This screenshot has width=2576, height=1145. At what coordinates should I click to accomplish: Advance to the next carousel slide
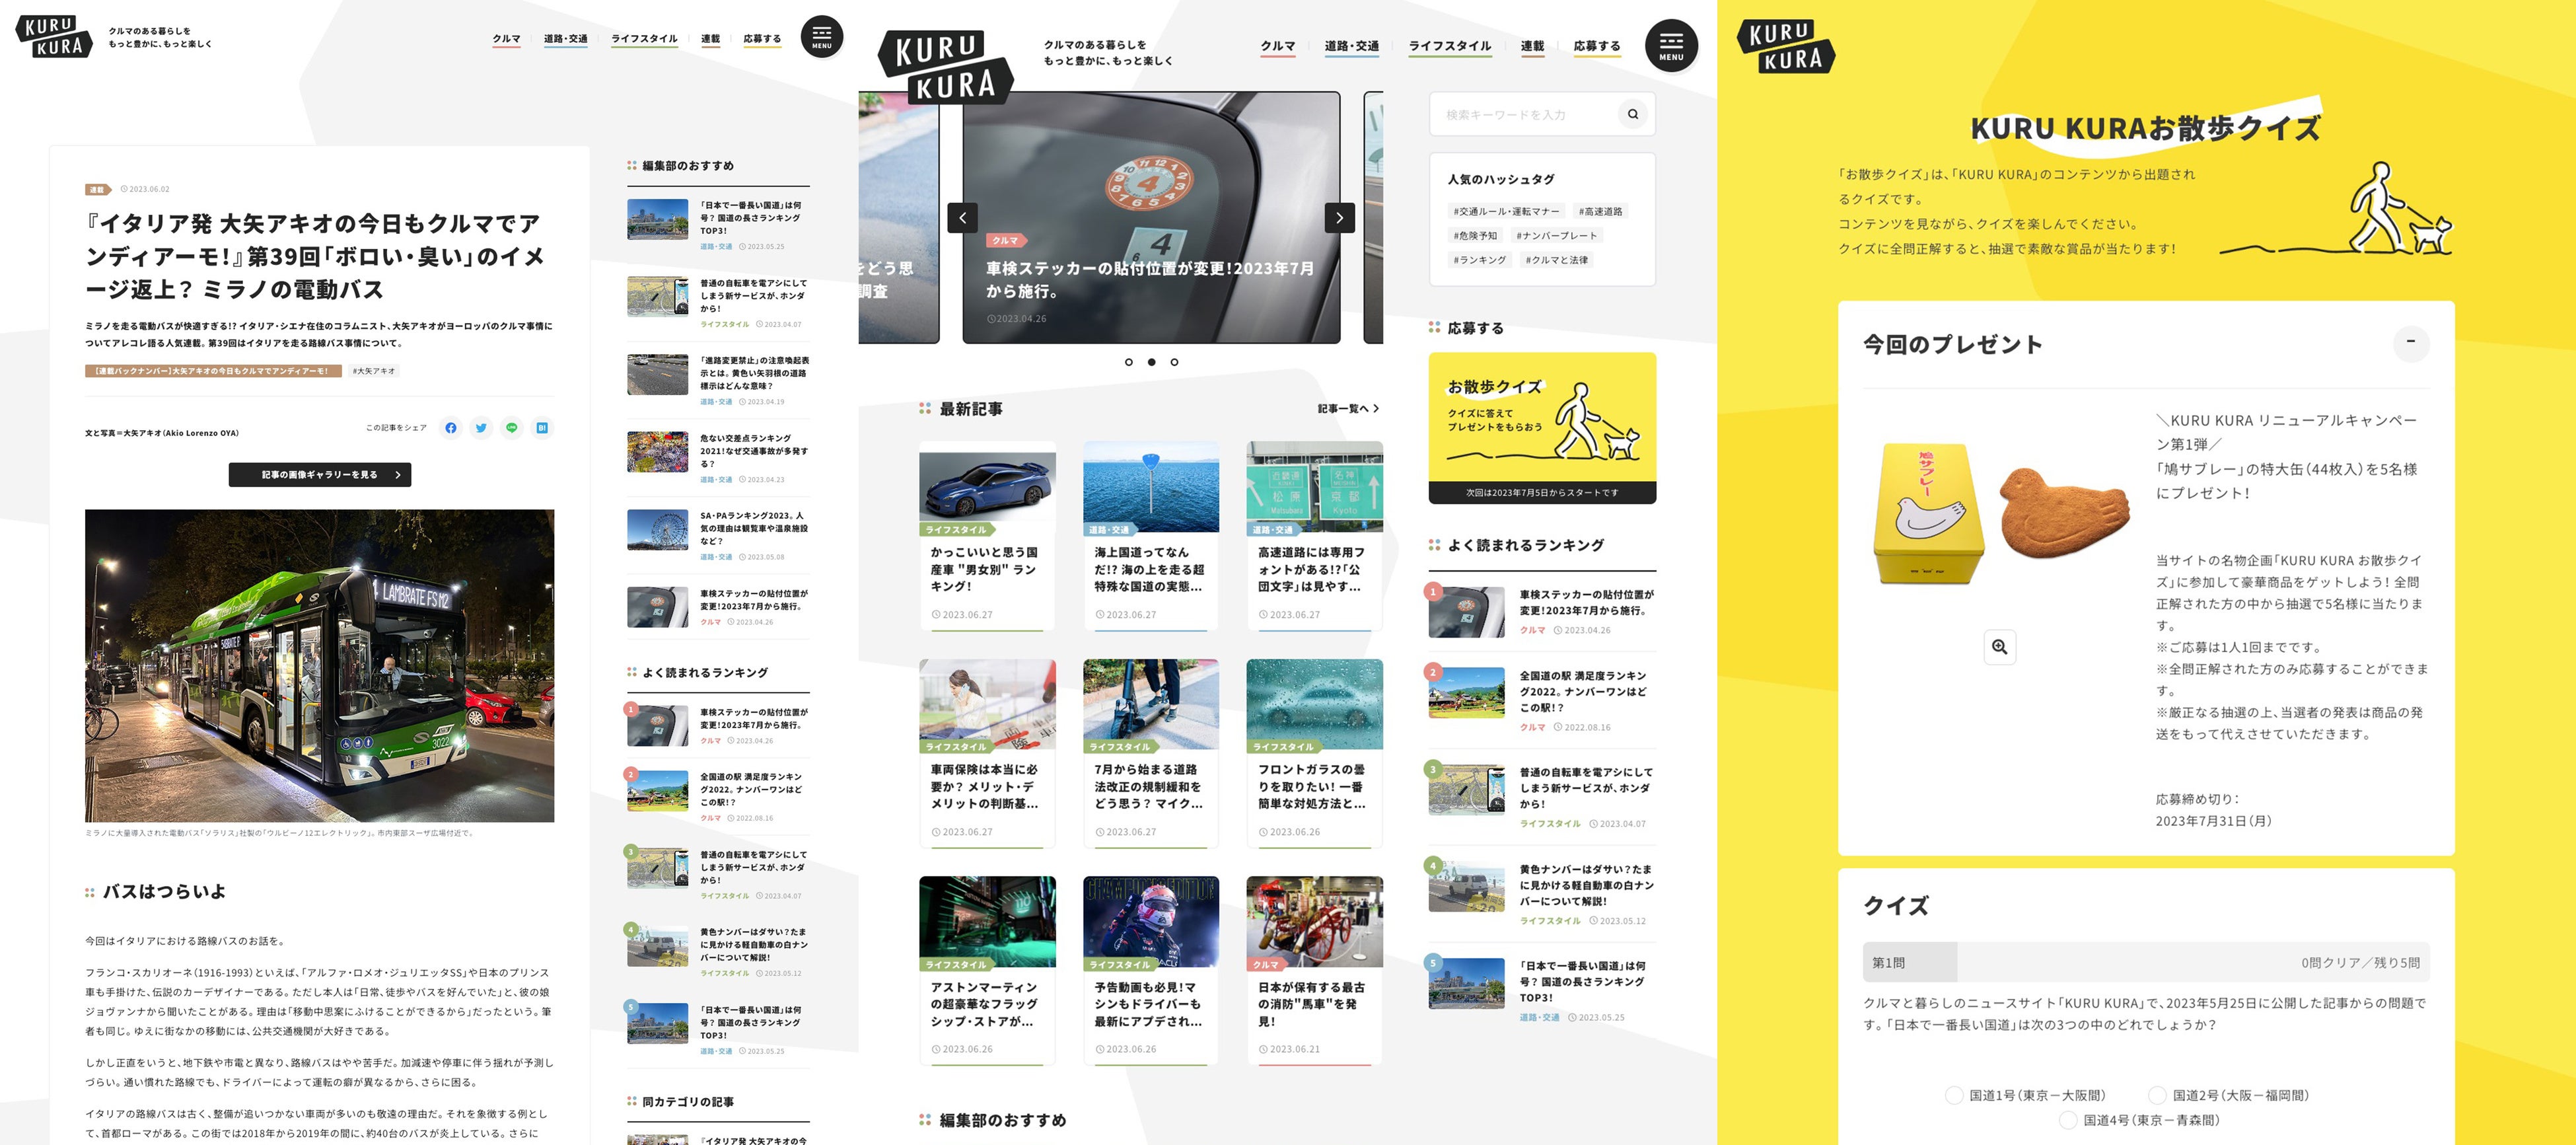[1339, 217]
